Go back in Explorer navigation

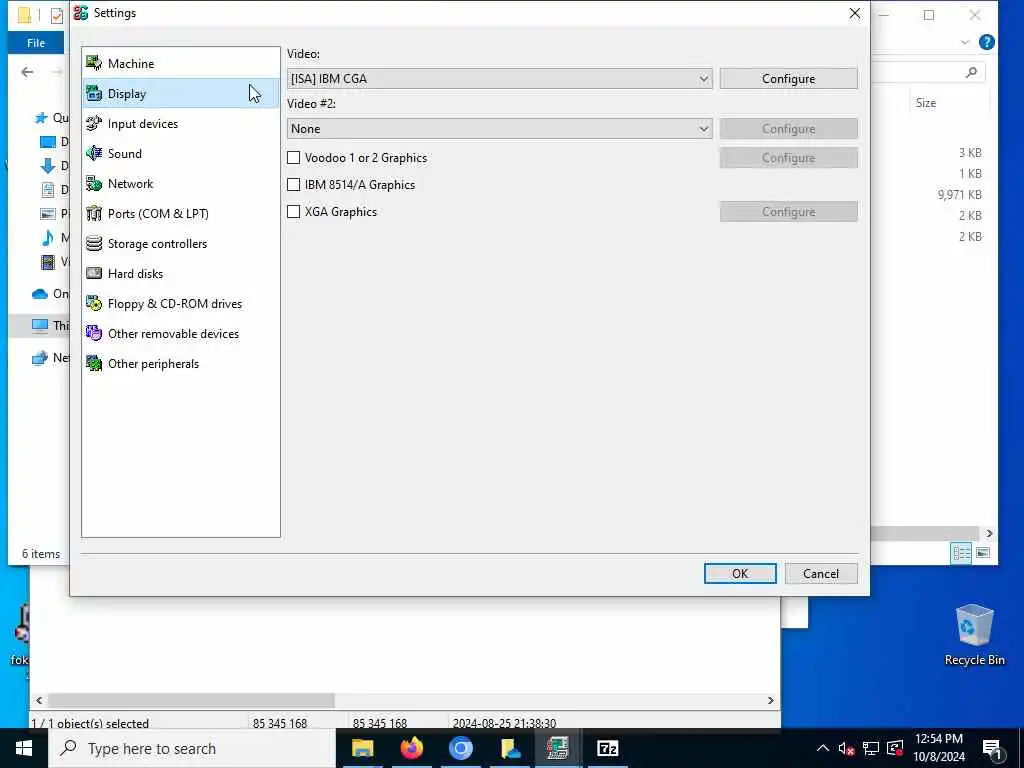point(27,72)
